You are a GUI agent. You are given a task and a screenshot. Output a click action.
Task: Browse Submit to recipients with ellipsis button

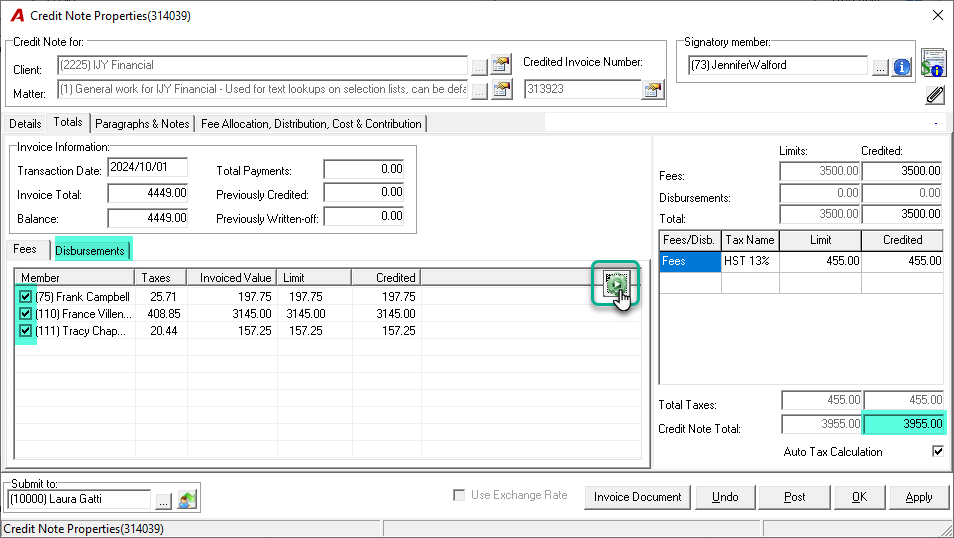click(x=163, y=501)
